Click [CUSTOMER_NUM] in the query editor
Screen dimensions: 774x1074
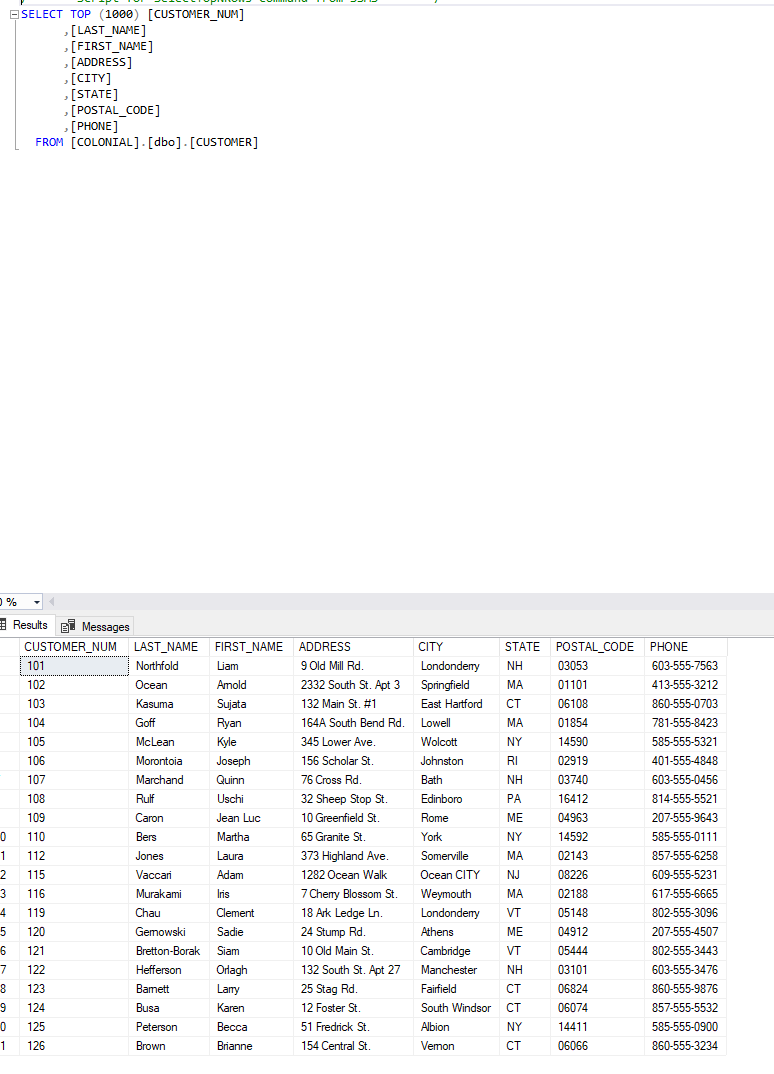click(196, 14)
